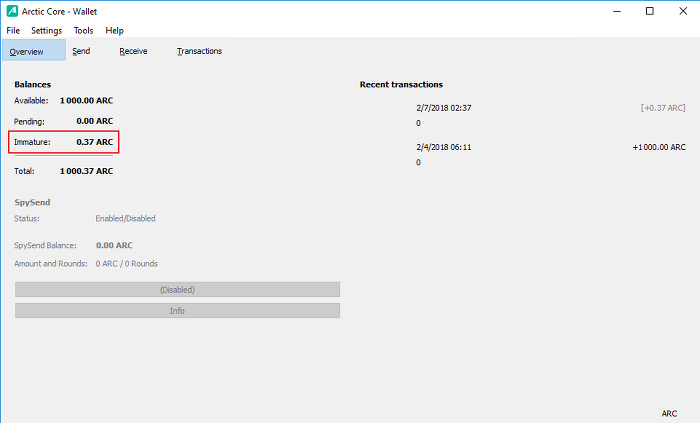Click the ARC unit in status bar
This screenshot has height=423, width=700.
click(669, 414)
